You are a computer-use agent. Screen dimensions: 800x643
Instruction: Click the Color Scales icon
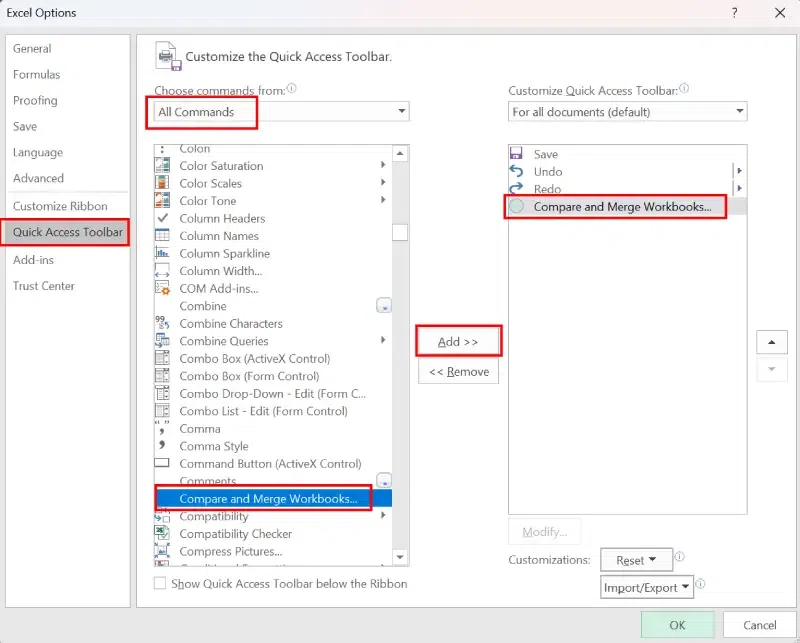click(x=162, y=183)
